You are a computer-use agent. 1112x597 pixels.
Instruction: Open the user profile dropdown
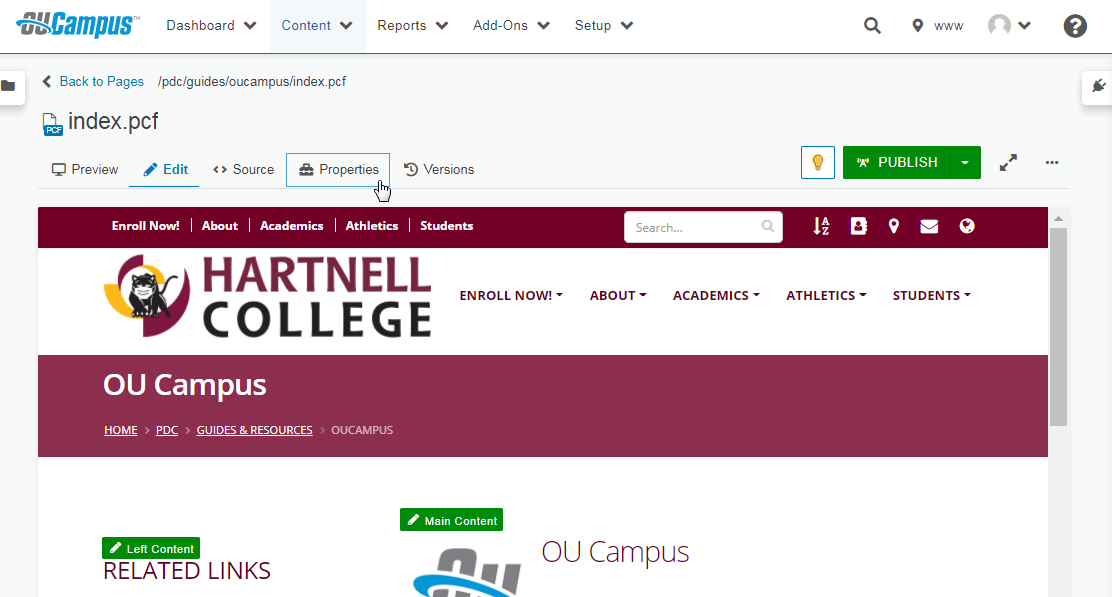tap(1009, 26)
